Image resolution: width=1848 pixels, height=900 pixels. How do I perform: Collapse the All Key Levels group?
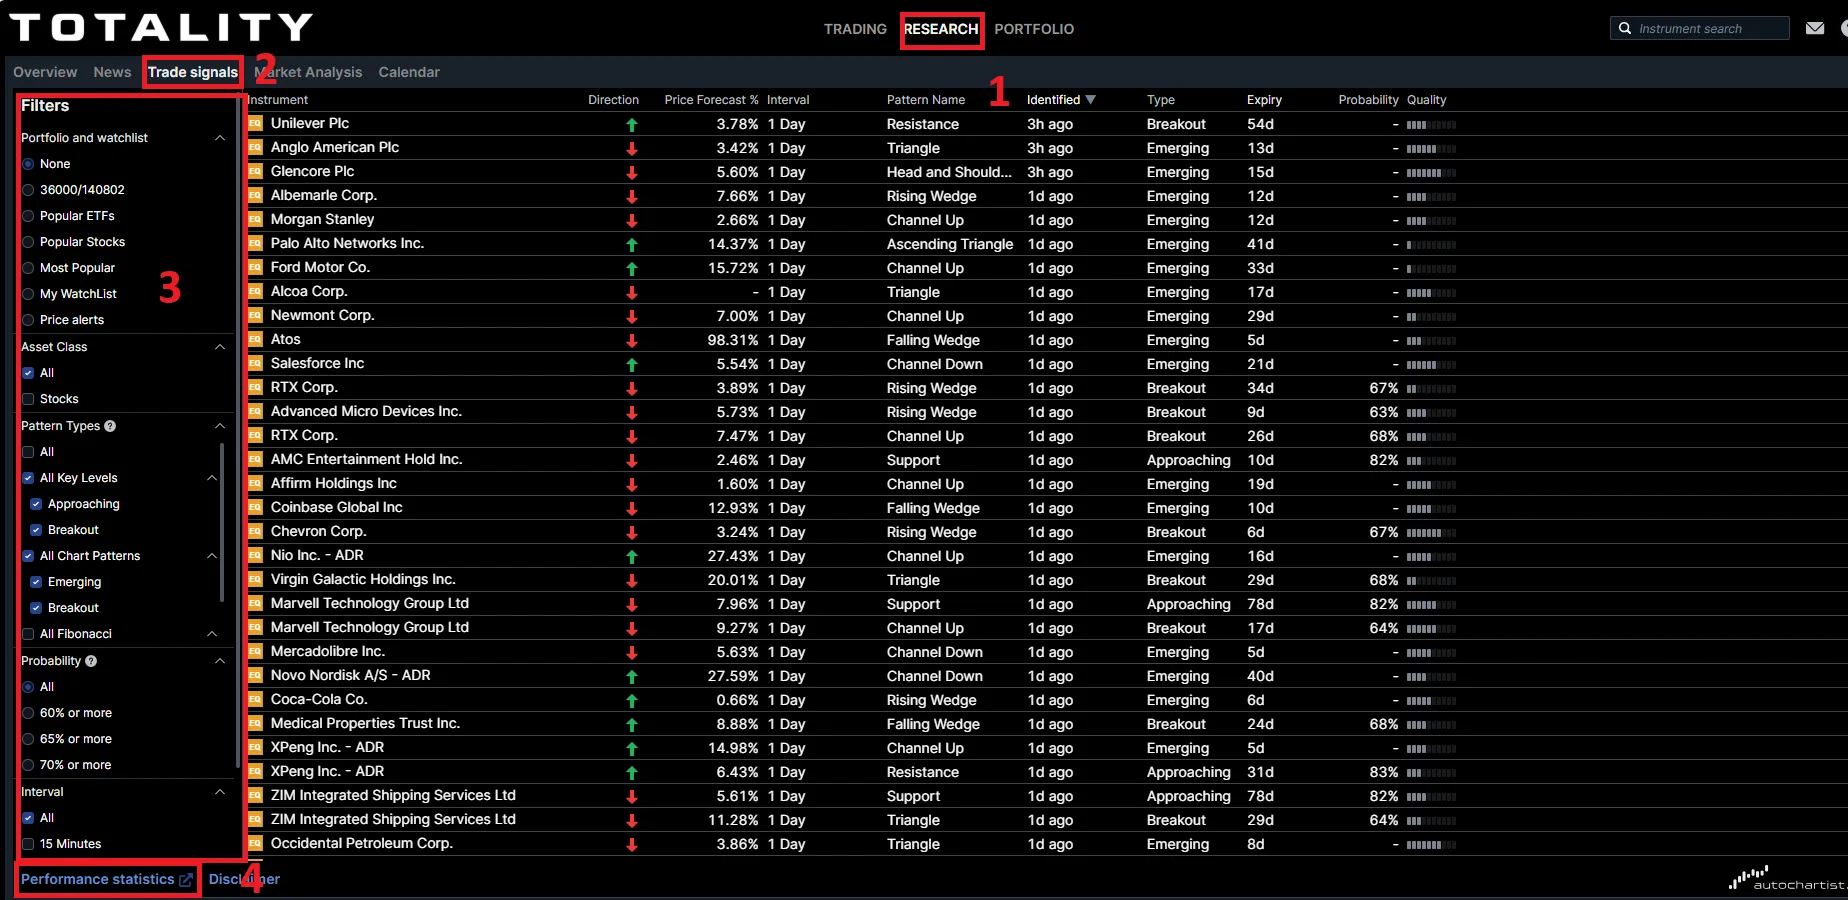click(x=212, y=478)
